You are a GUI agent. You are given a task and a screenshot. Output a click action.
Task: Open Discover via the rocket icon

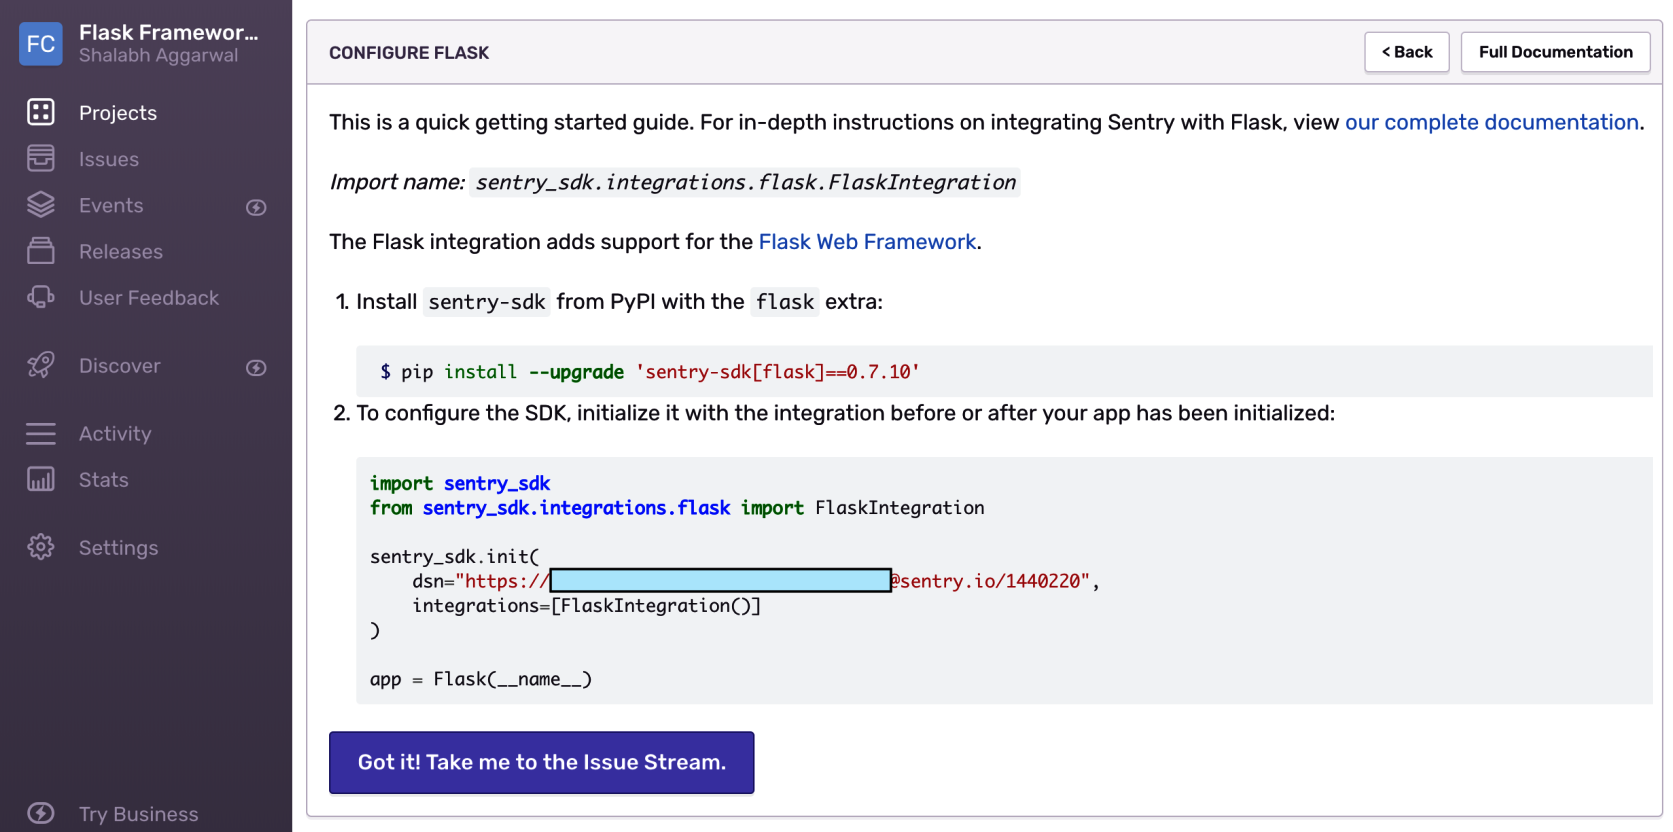[41, 365]
